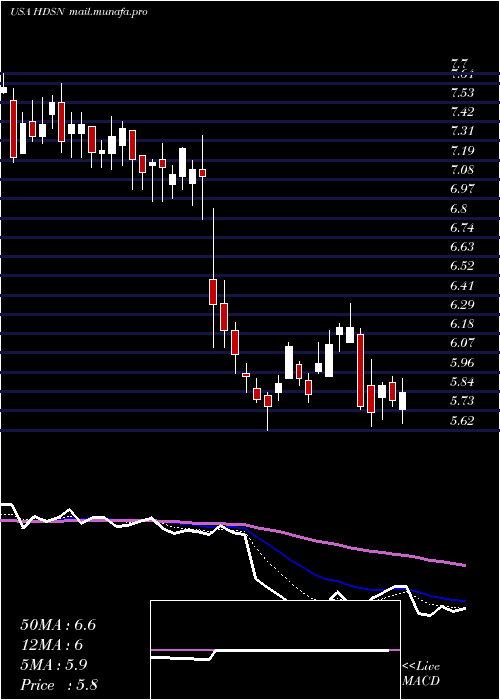Click the 7.31 price axis label
Viewport: 500px width, 700px height.
tap(462, 131)
